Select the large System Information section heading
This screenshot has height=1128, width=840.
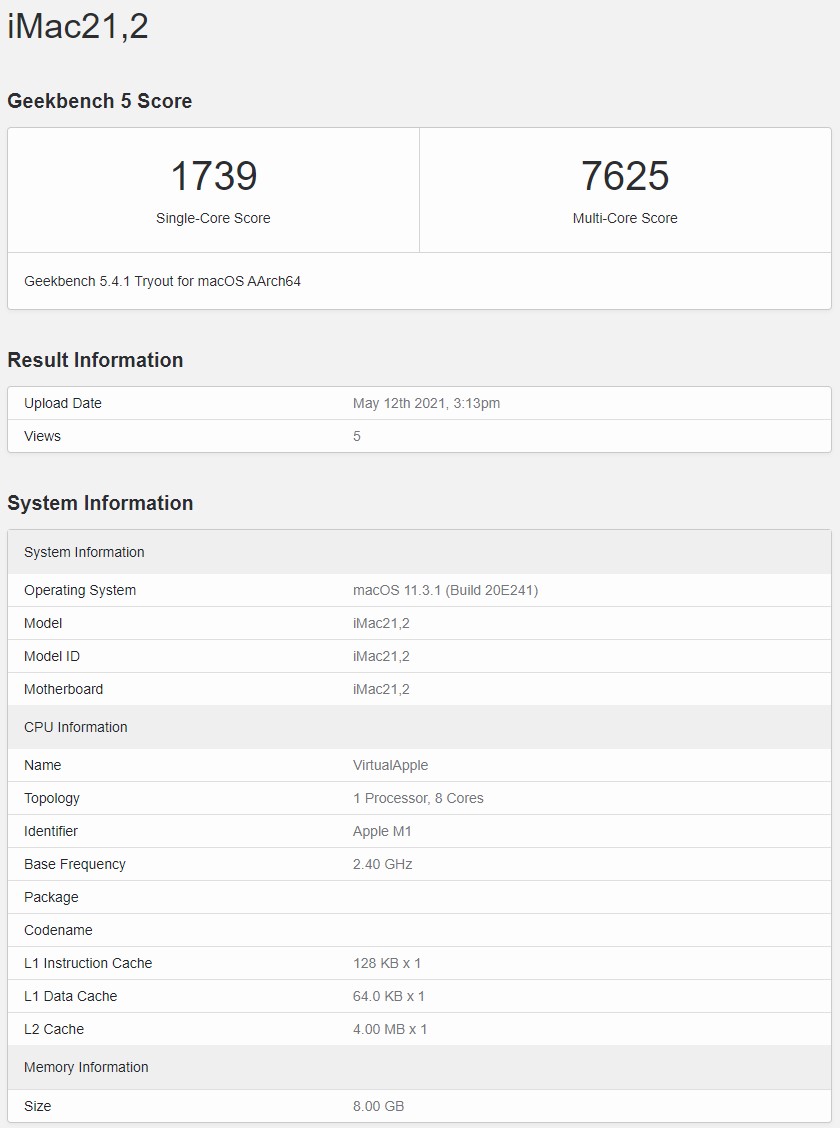coord(100,503)
